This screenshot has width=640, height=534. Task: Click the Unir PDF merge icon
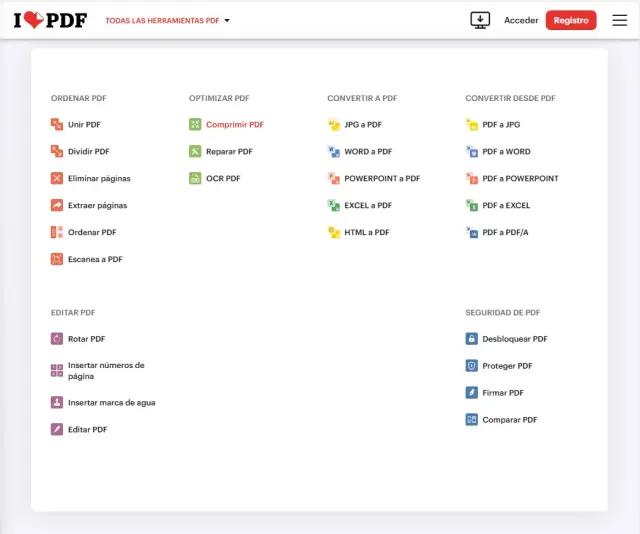coord(57,125)
